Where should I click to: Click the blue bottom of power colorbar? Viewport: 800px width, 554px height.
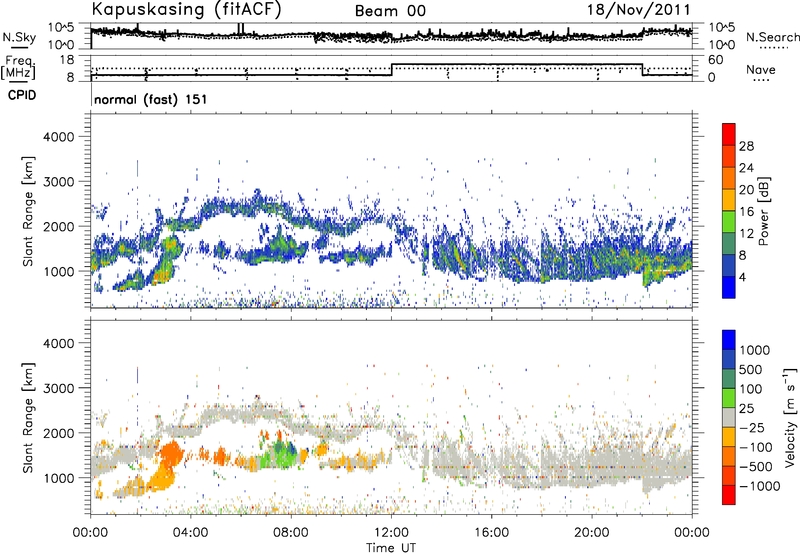coord(729,287)
